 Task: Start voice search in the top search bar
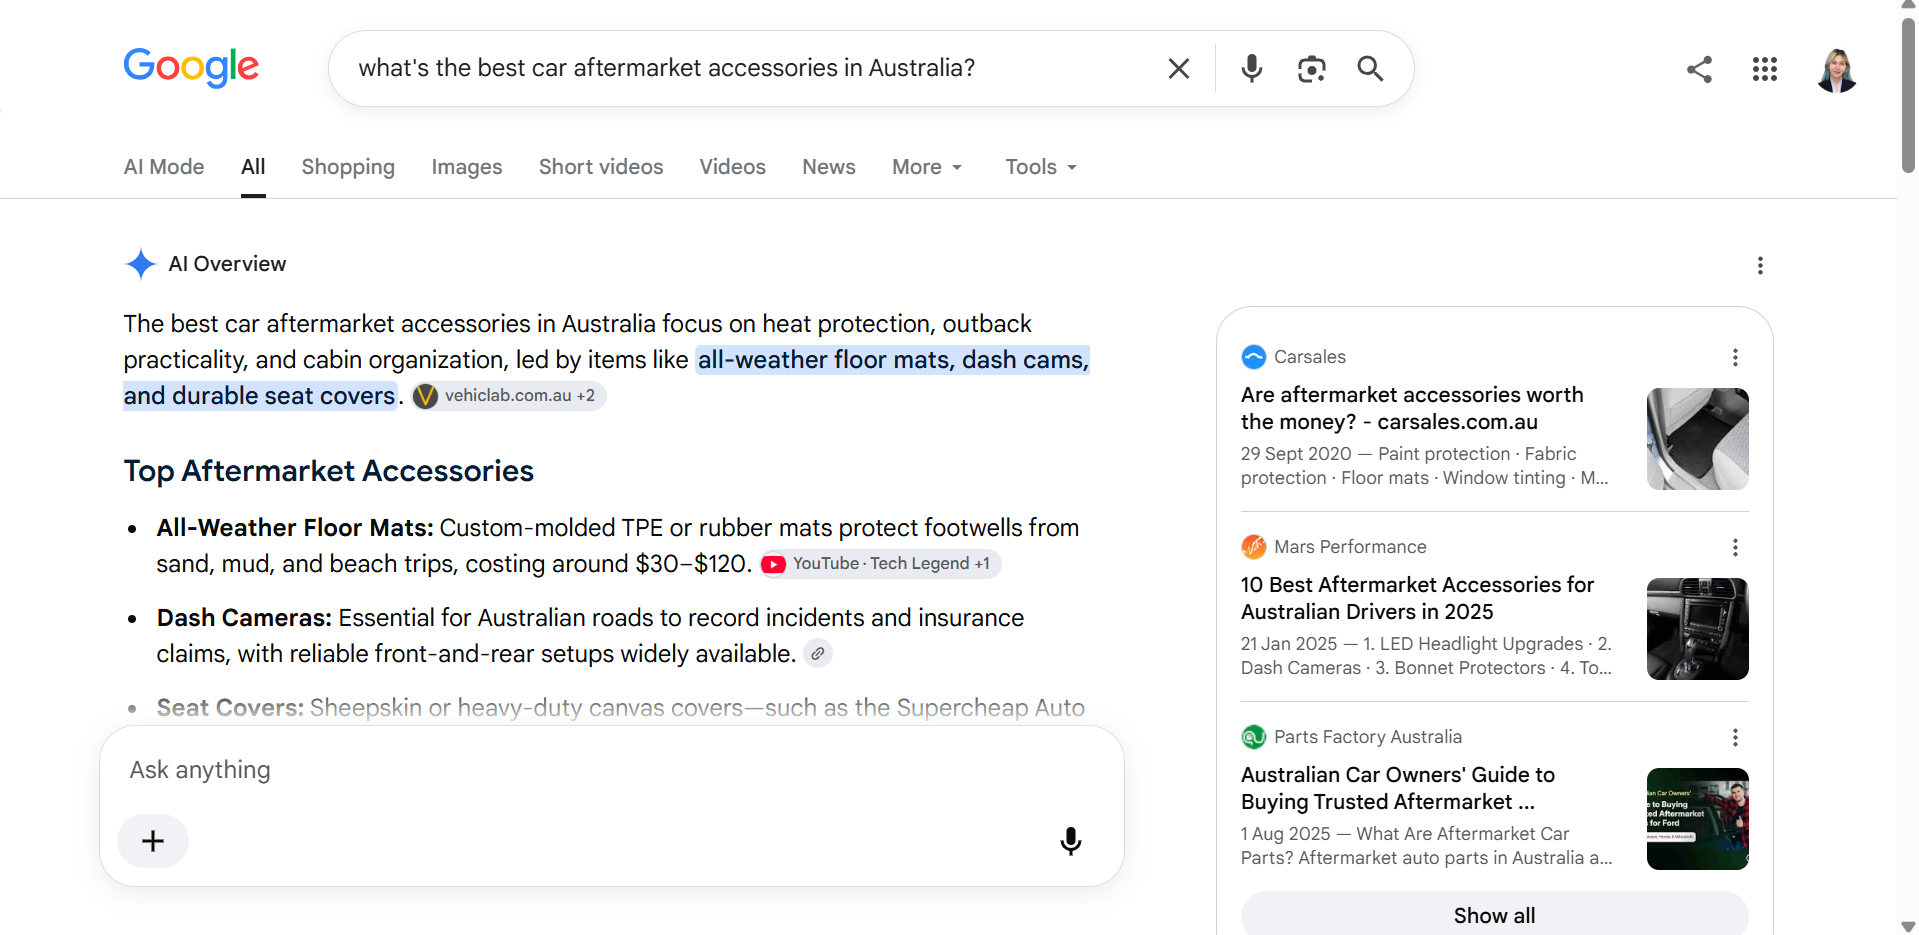(1251, 68)
